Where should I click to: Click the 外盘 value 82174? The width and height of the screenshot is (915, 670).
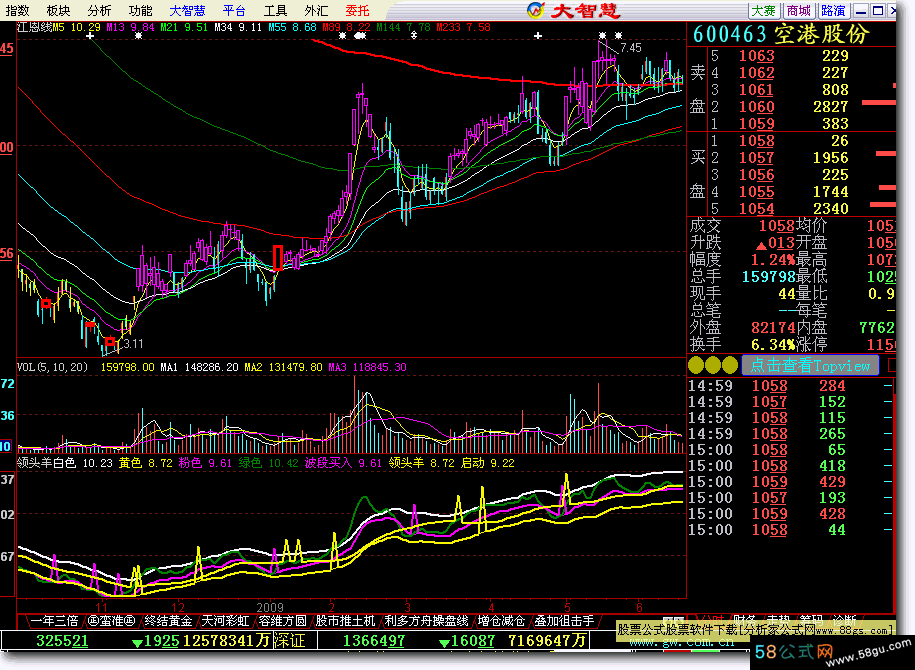[773, 327]
